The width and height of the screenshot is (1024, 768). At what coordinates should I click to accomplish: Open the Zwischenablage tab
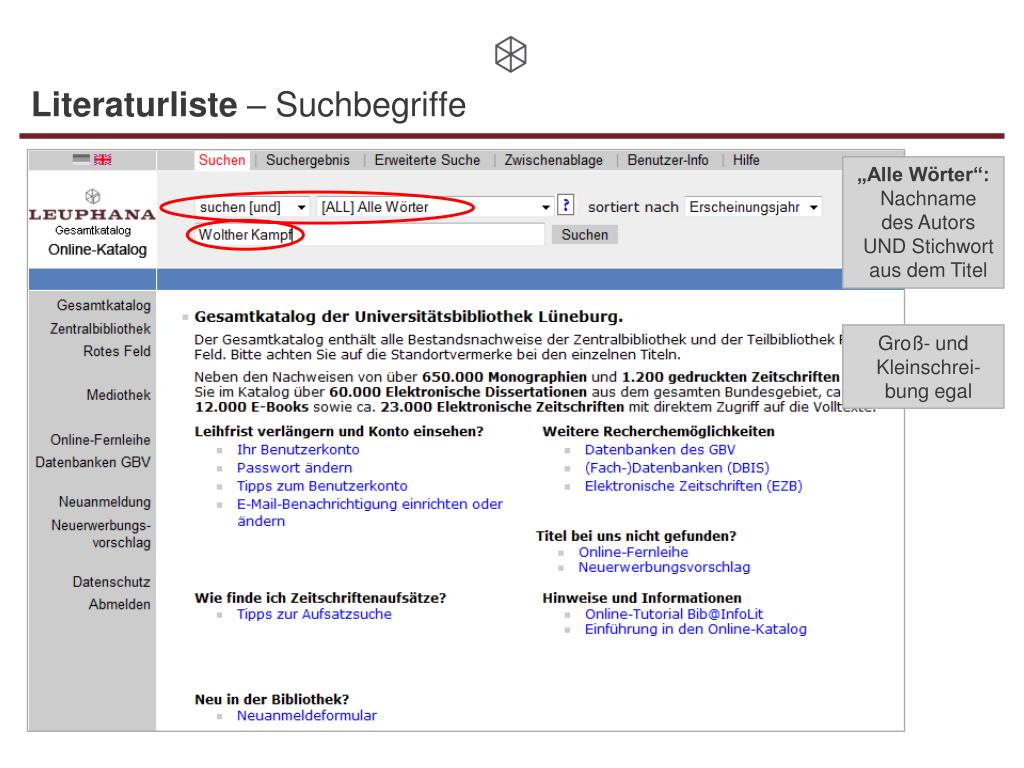coord(553,160)
